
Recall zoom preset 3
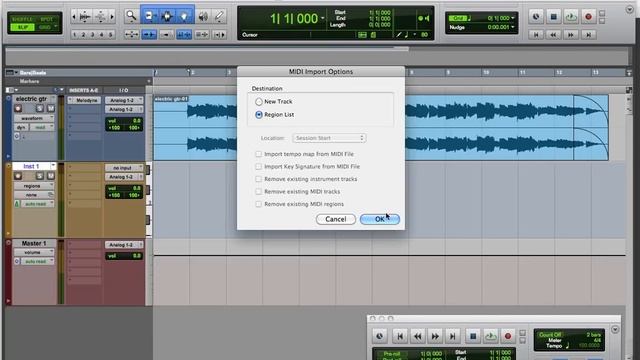coord(92,35)
